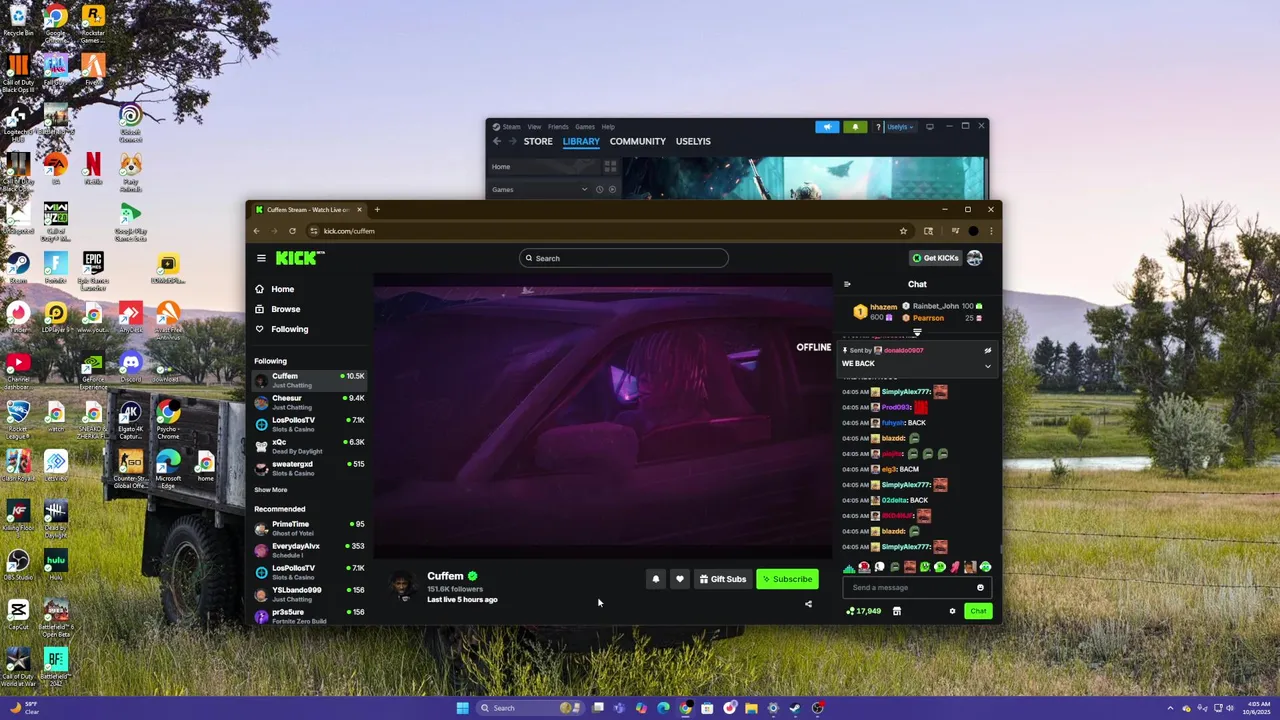The image size is (1280, 720).
Task: Expand the chat leaderboard handle
Action: (917, 332)
